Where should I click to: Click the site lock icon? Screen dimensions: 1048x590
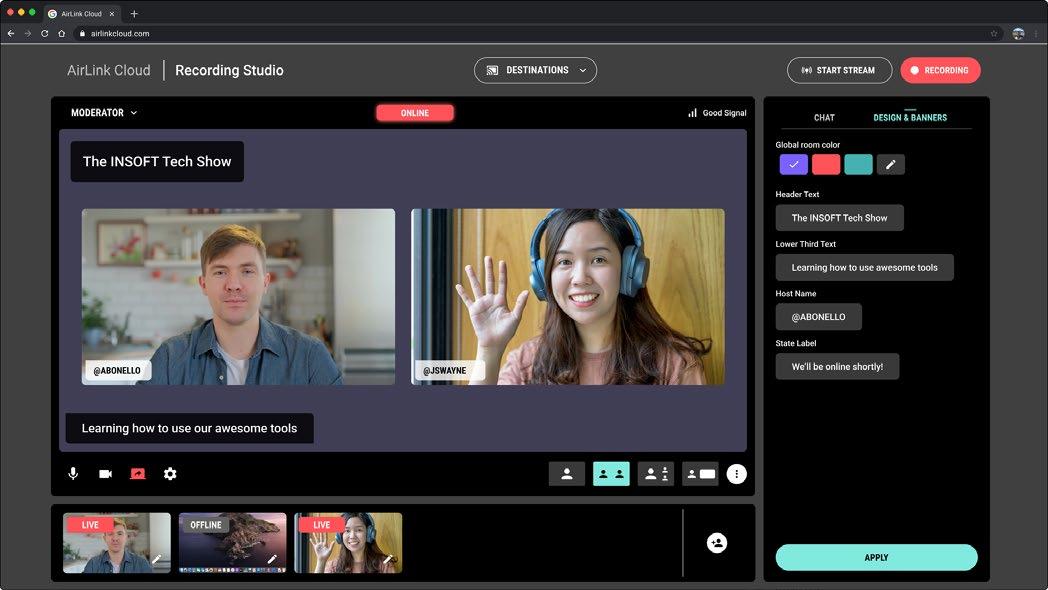coord(82,33)
